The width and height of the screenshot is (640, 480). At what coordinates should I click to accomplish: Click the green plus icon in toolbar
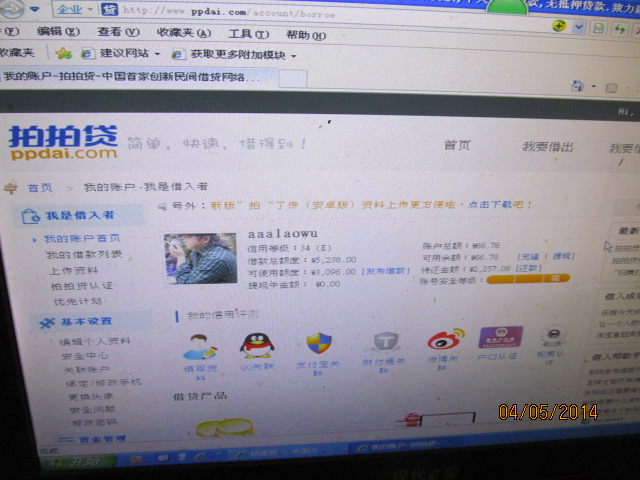click(559, 26)
